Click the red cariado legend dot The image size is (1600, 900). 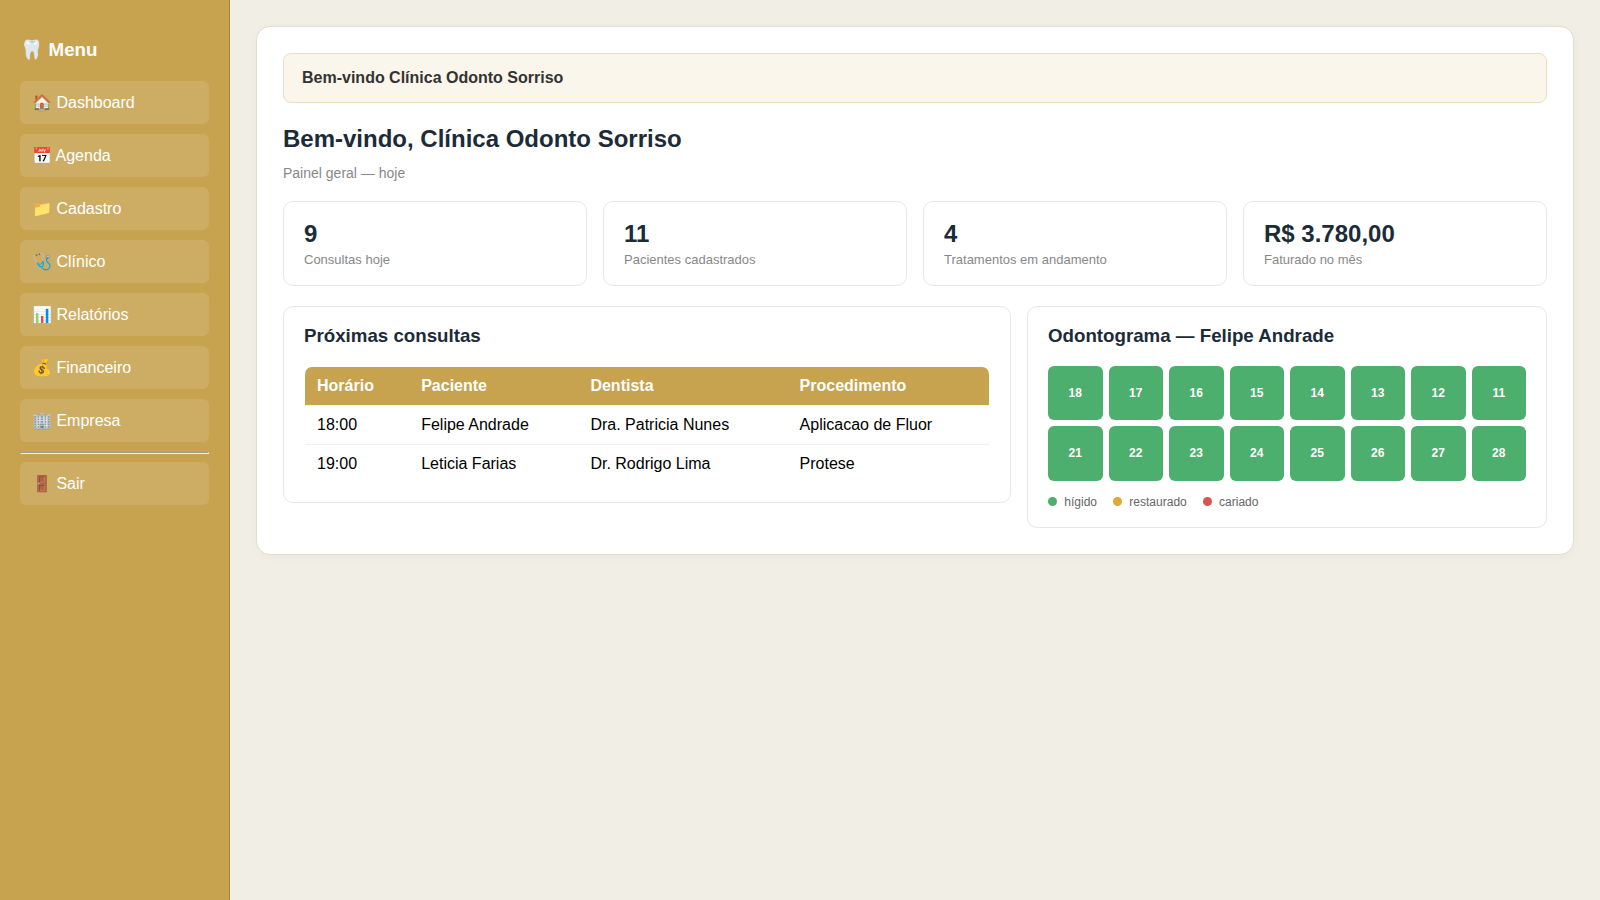[x=1207, y=502]
